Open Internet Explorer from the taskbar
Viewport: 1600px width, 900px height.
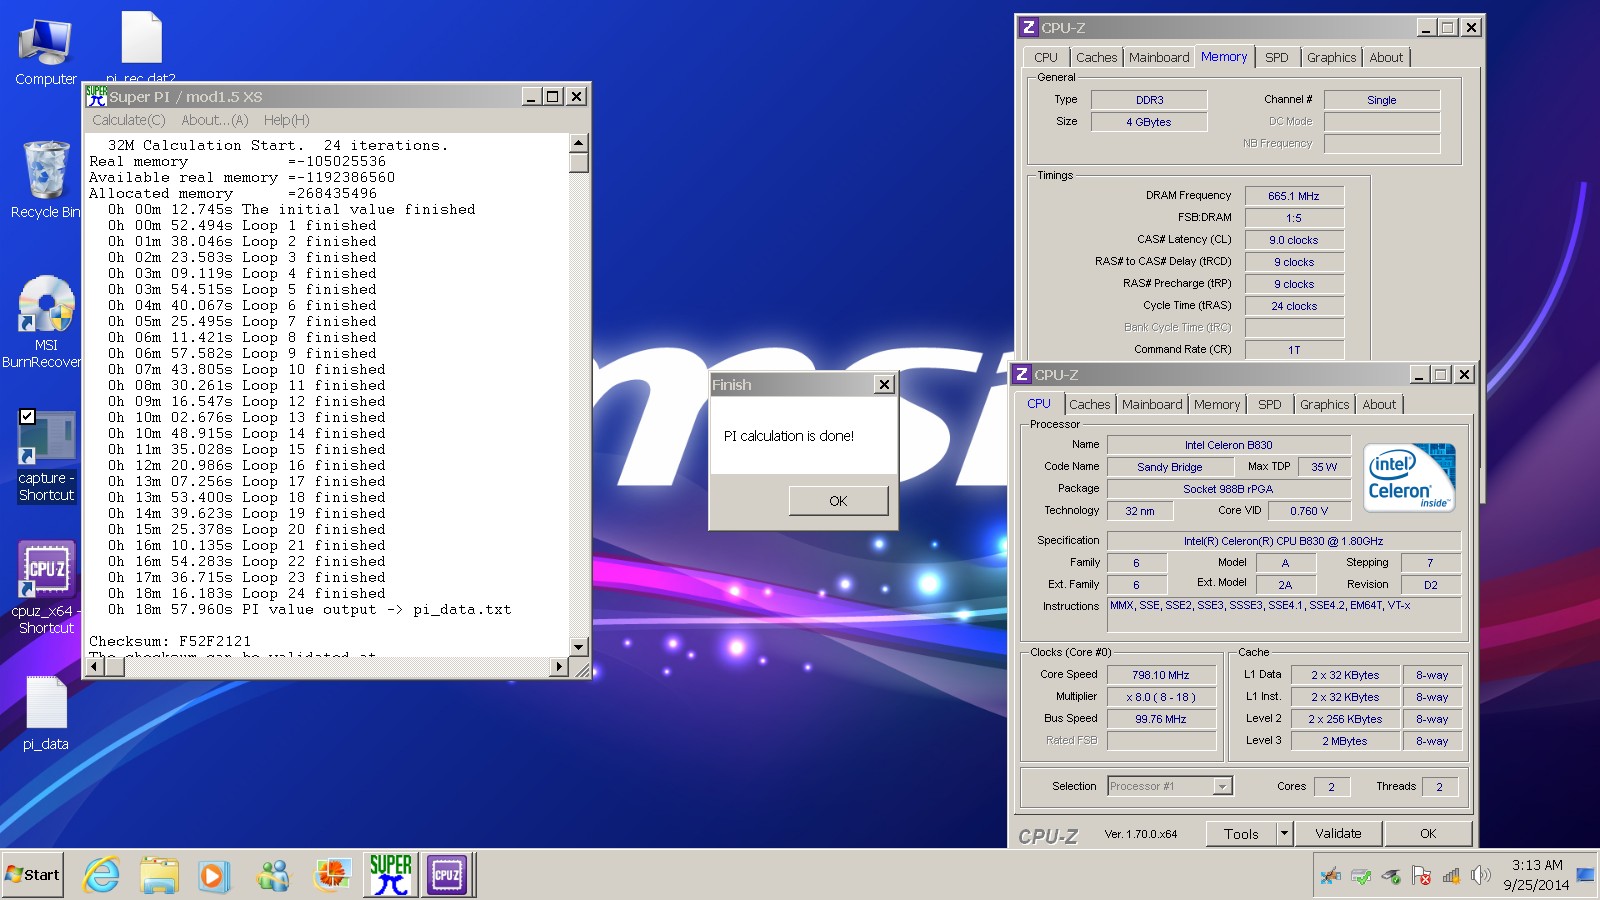[x=101, y=875]
